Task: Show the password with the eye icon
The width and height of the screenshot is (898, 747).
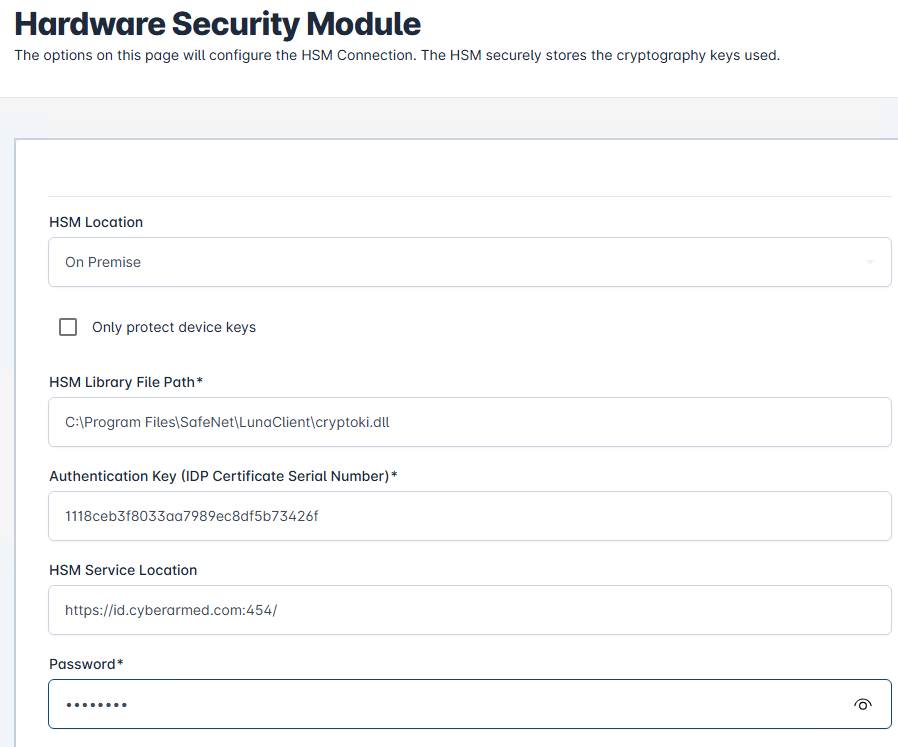Action: pos(862,704)
